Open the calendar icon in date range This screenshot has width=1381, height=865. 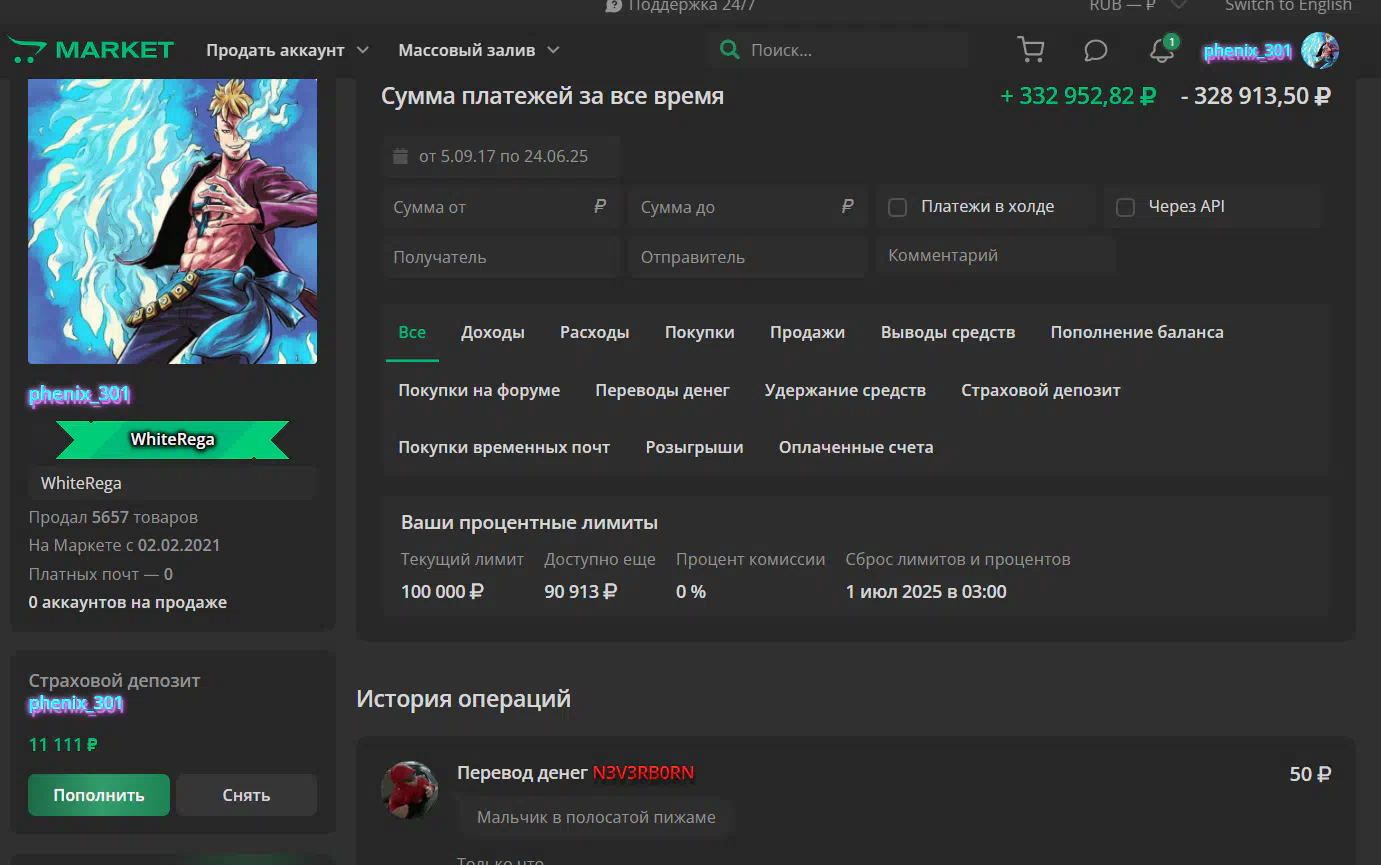(x=401, y=156)
